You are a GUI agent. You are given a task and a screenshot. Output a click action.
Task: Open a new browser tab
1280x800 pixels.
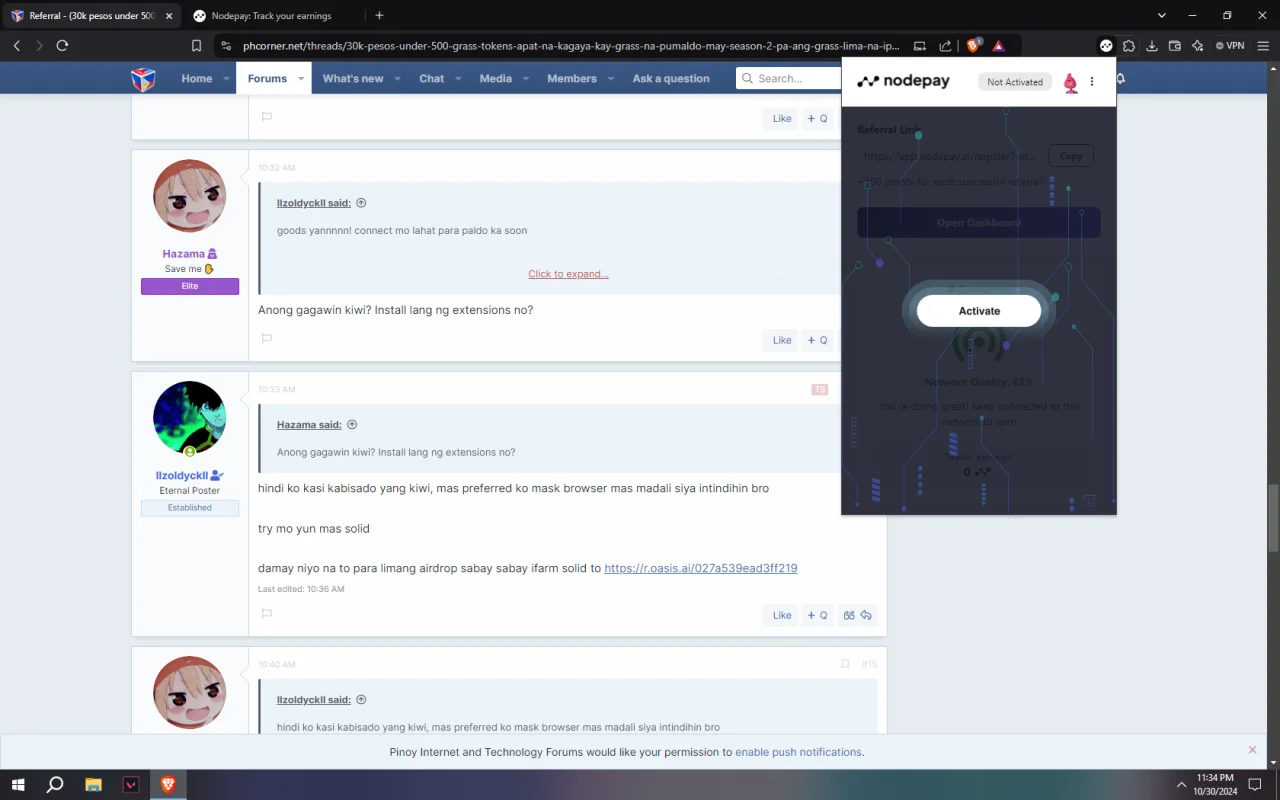coord(379,15)
